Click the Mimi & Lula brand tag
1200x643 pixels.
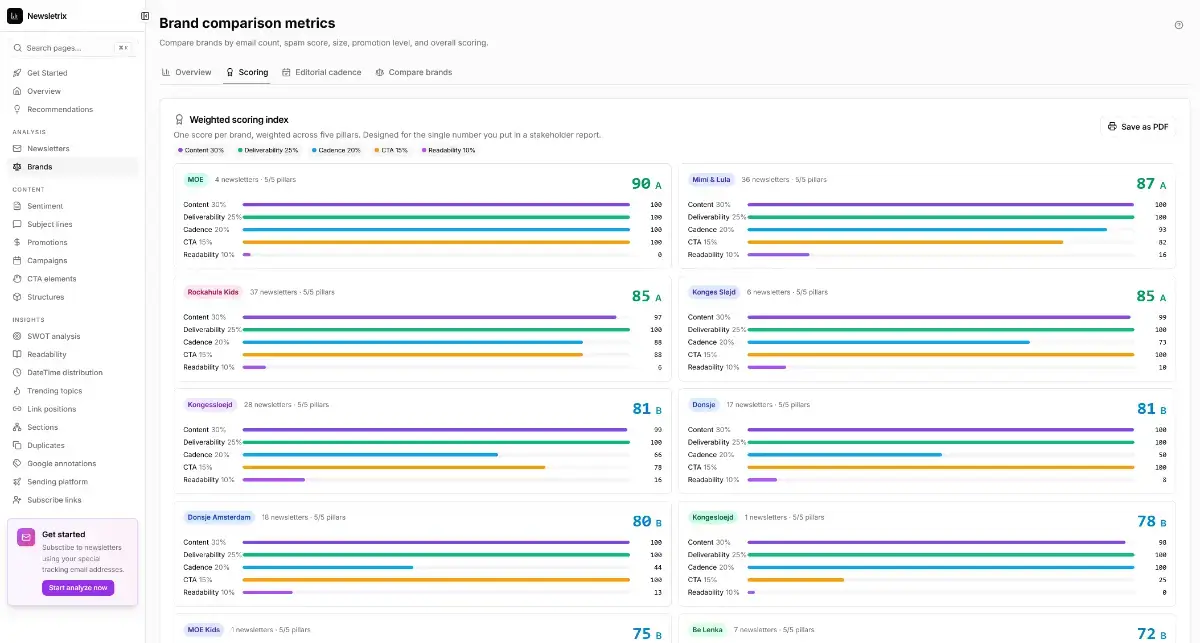pos(711,180)
